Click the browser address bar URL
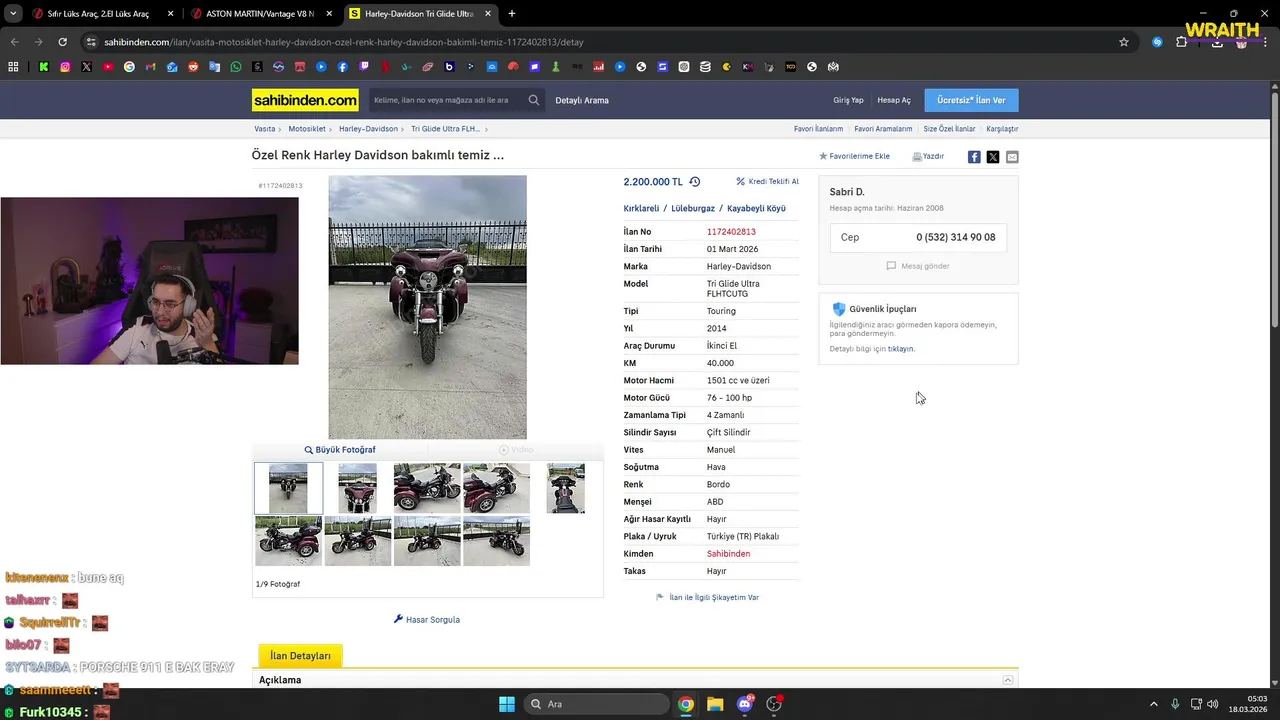The width and height of the screenshot is (1280, 720). 344,42
